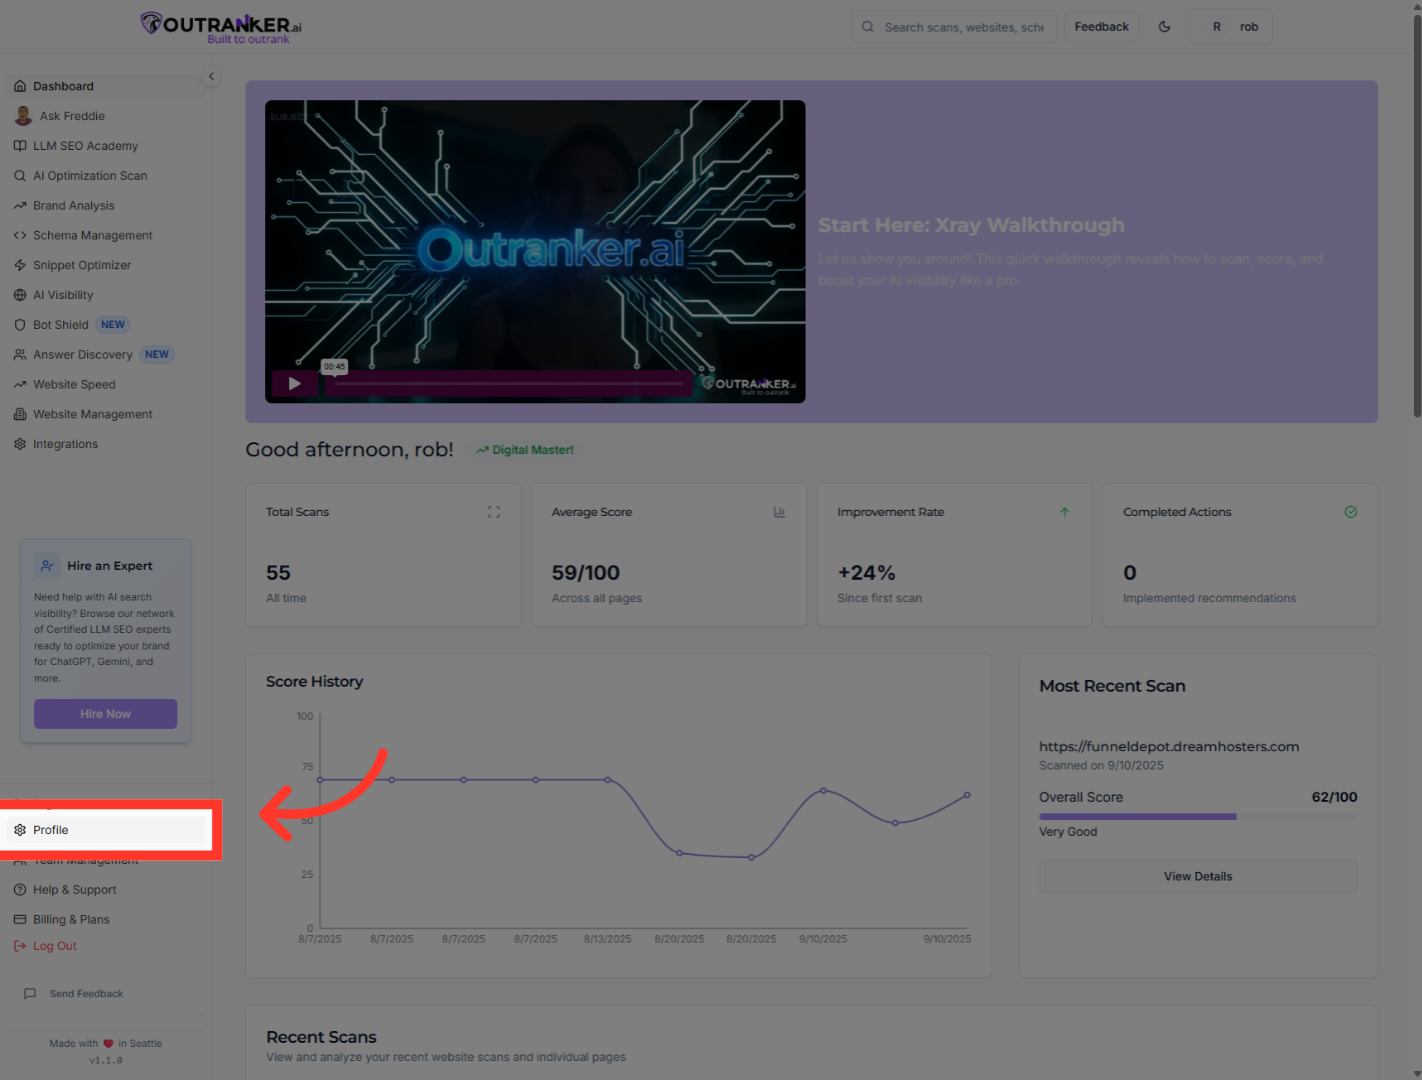Open Website Speed via its trend icon
1422x1080 pixels.
pyautogui.click(x=20, y=385)
